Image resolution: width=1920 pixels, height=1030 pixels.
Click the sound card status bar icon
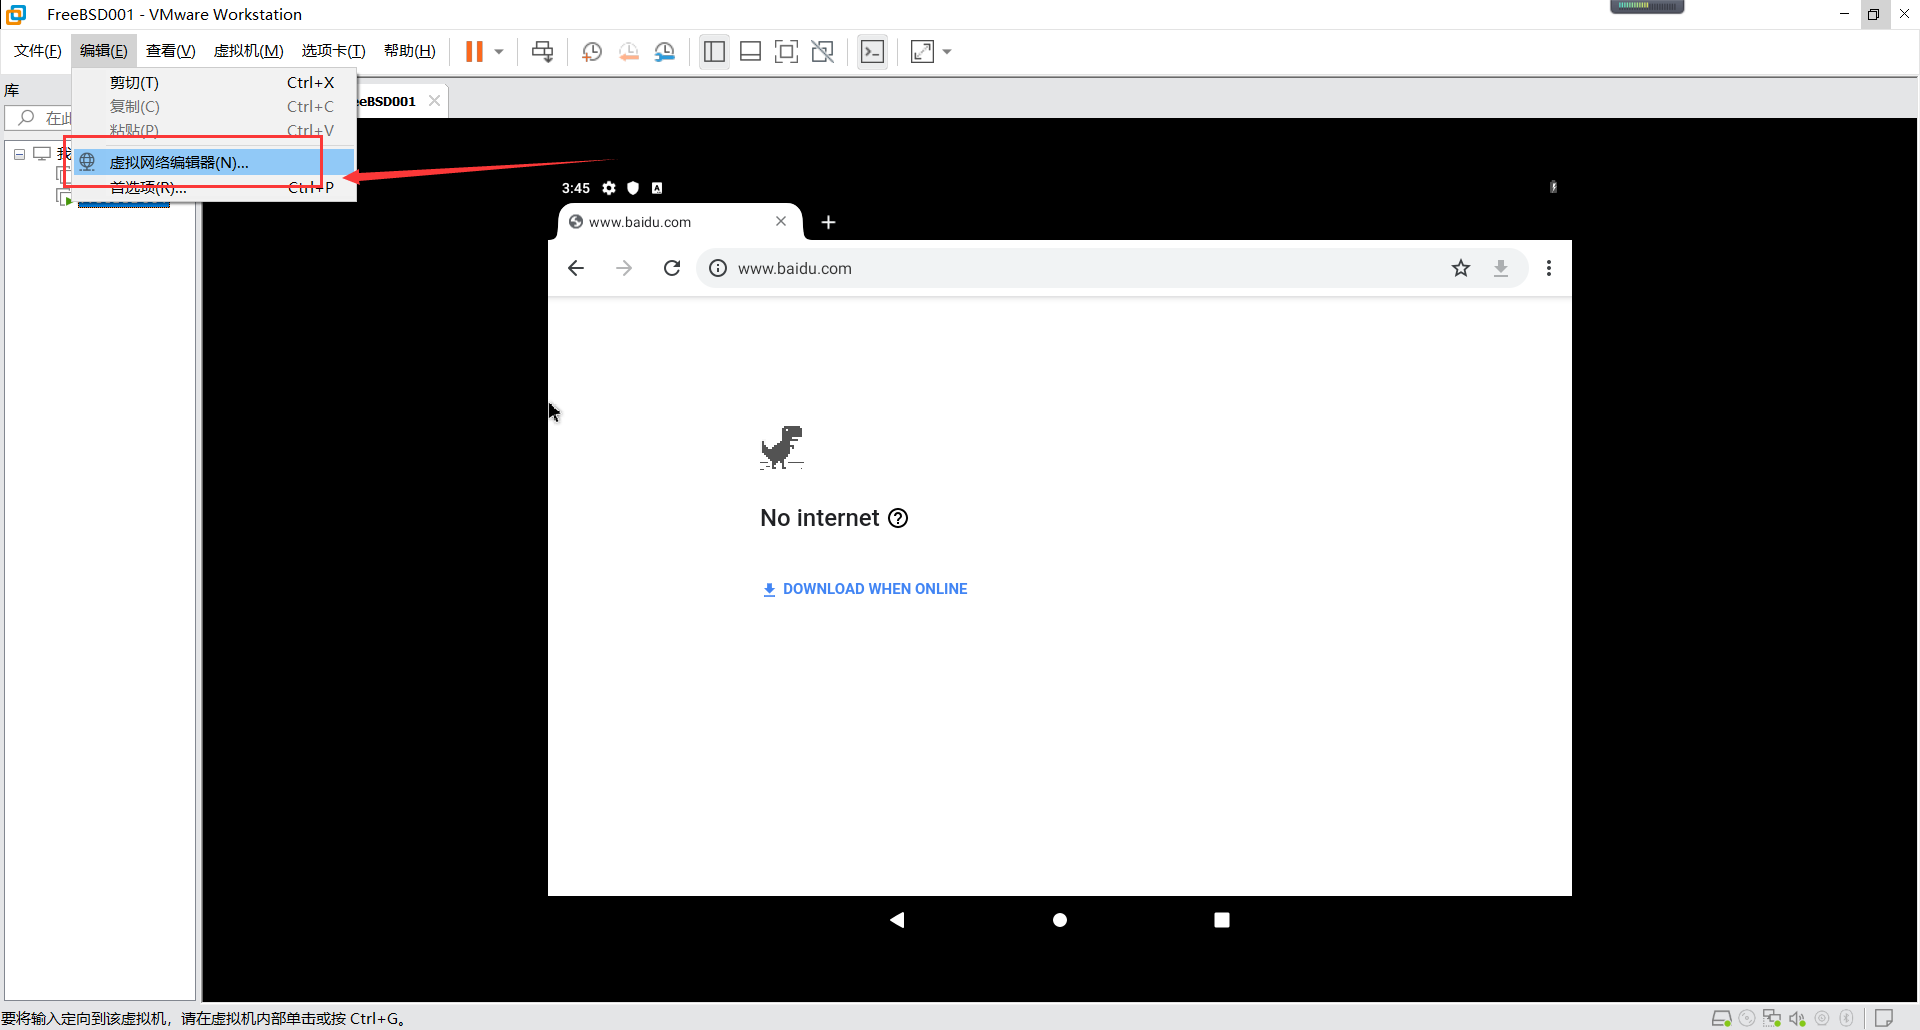tap(1797, 1018)
